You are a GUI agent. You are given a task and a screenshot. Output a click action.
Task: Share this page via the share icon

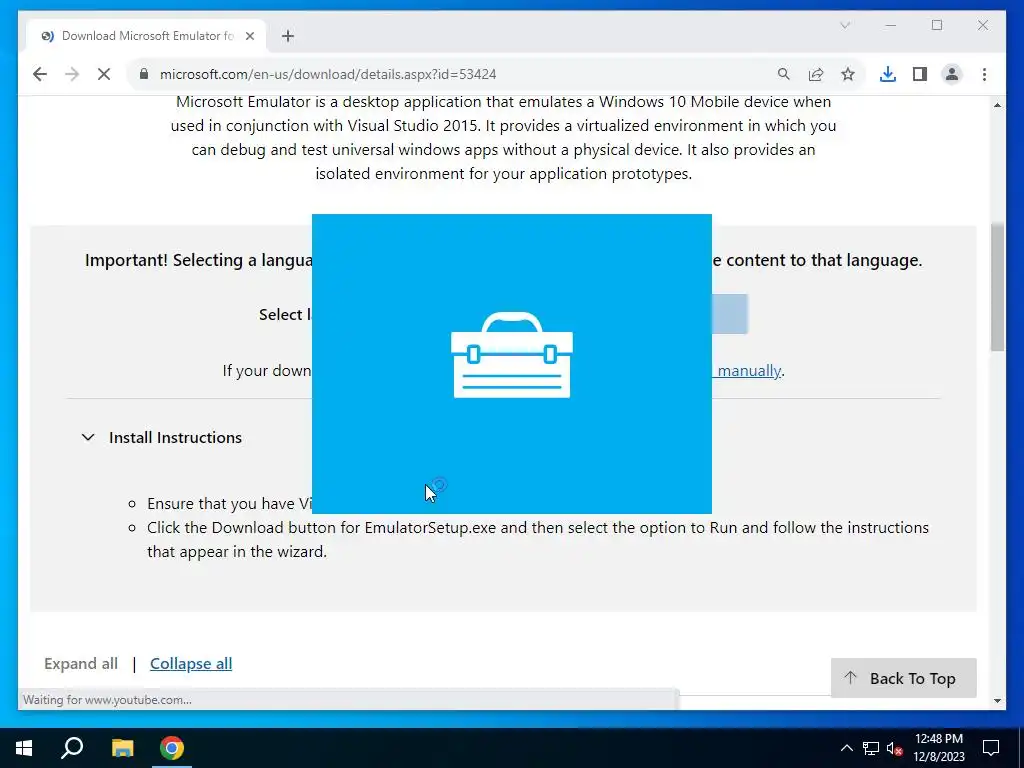pyautogui.click(x=816, y=74)
